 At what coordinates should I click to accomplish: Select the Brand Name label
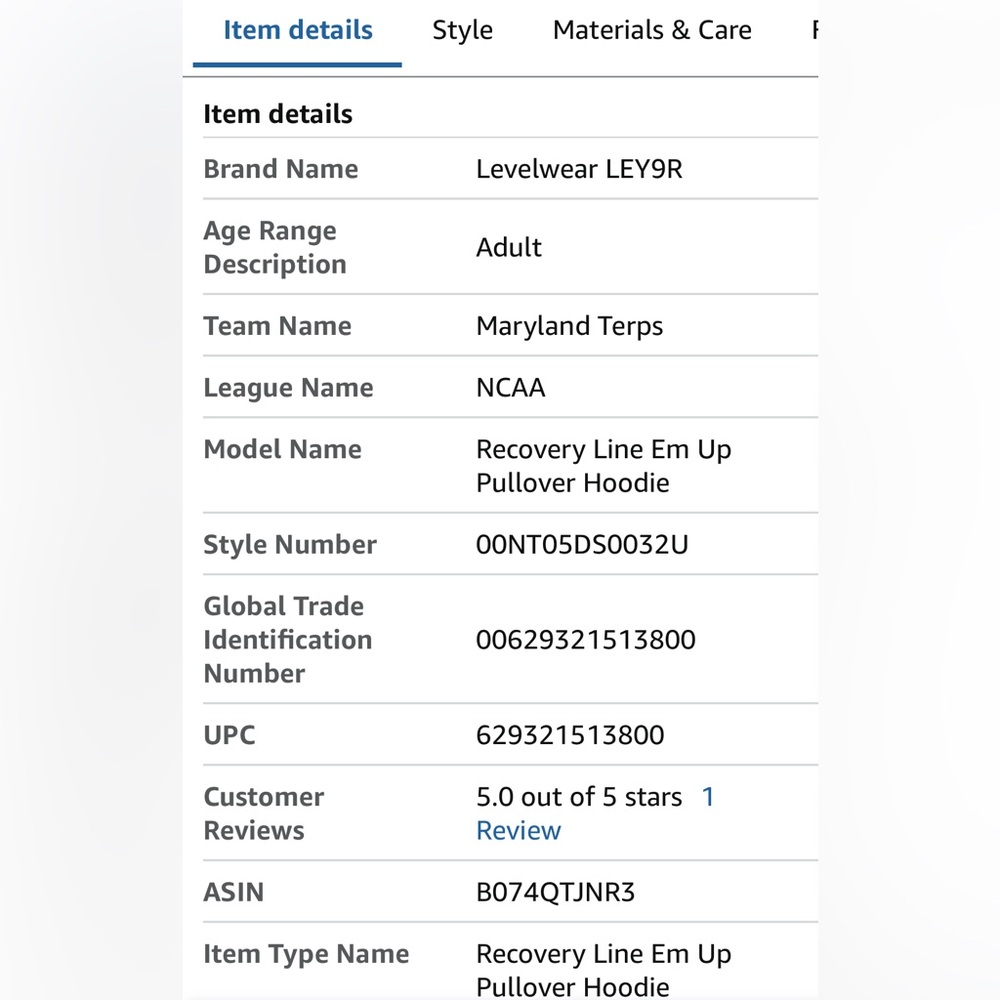281,169
